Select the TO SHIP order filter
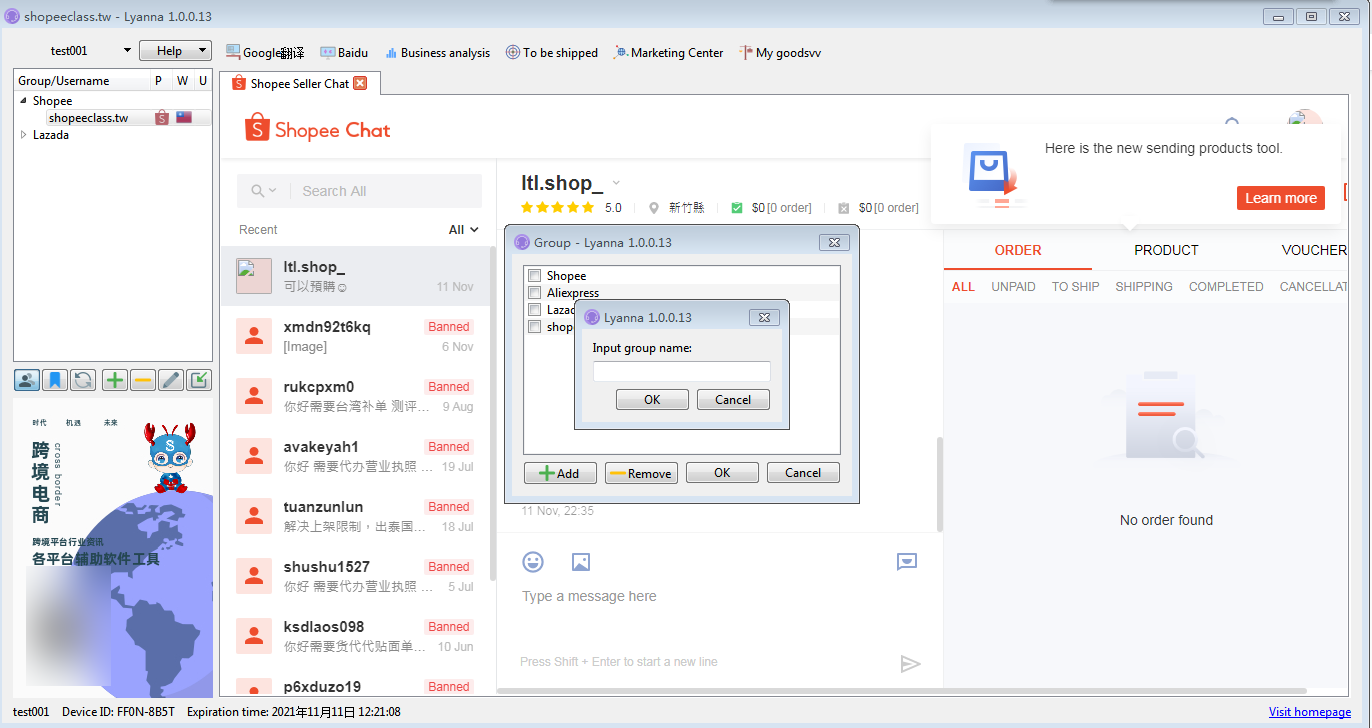The width and height of the screenshot is (1372, 728). (1075, 287)
